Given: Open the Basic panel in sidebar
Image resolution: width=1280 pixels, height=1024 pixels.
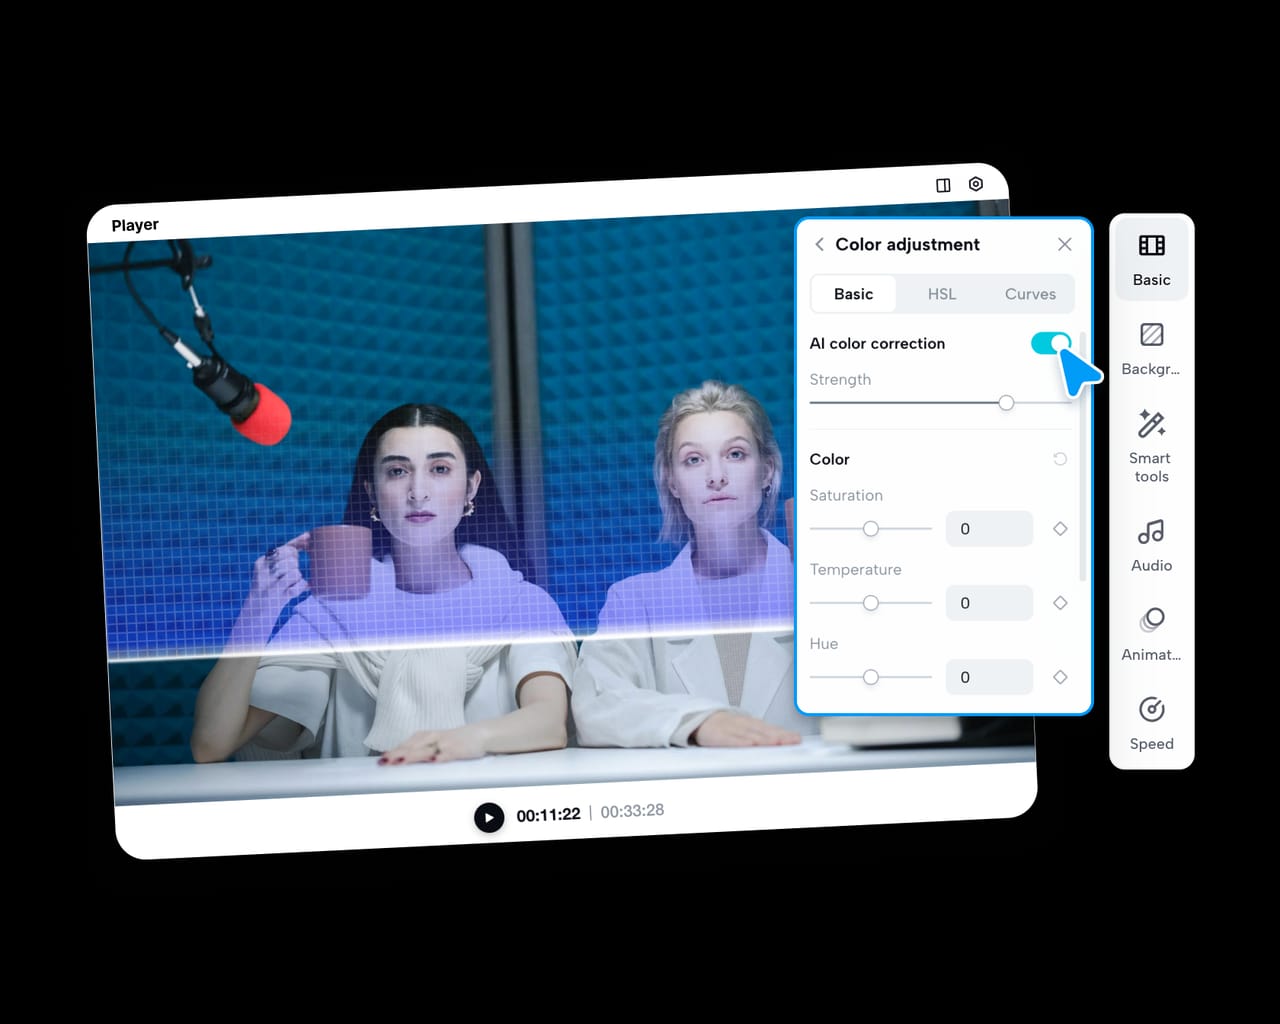Looking at the screenshot, I should click(1151, 259).
